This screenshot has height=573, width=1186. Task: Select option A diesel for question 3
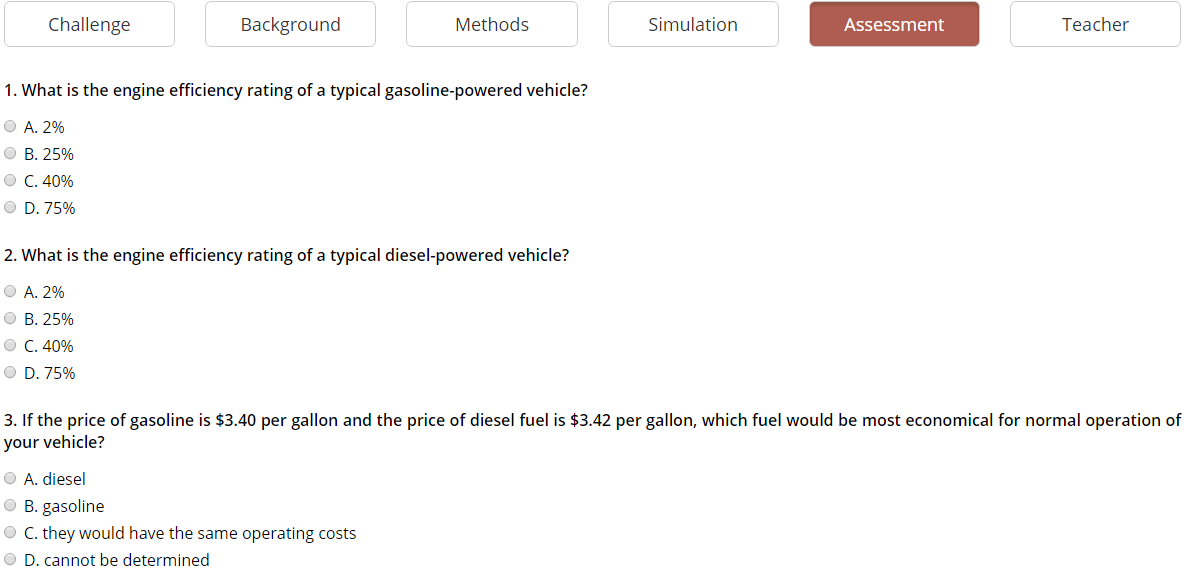click(10, 478)
